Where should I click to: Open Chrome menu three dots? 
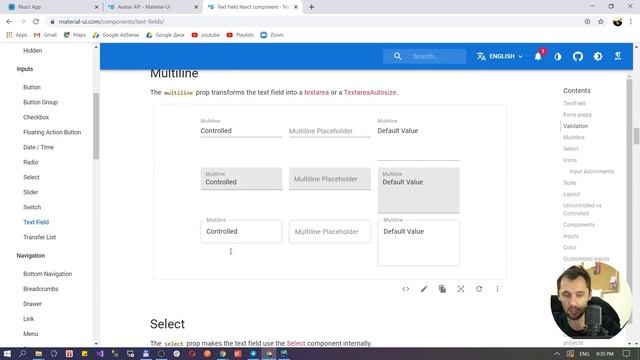tap(631, 22)
